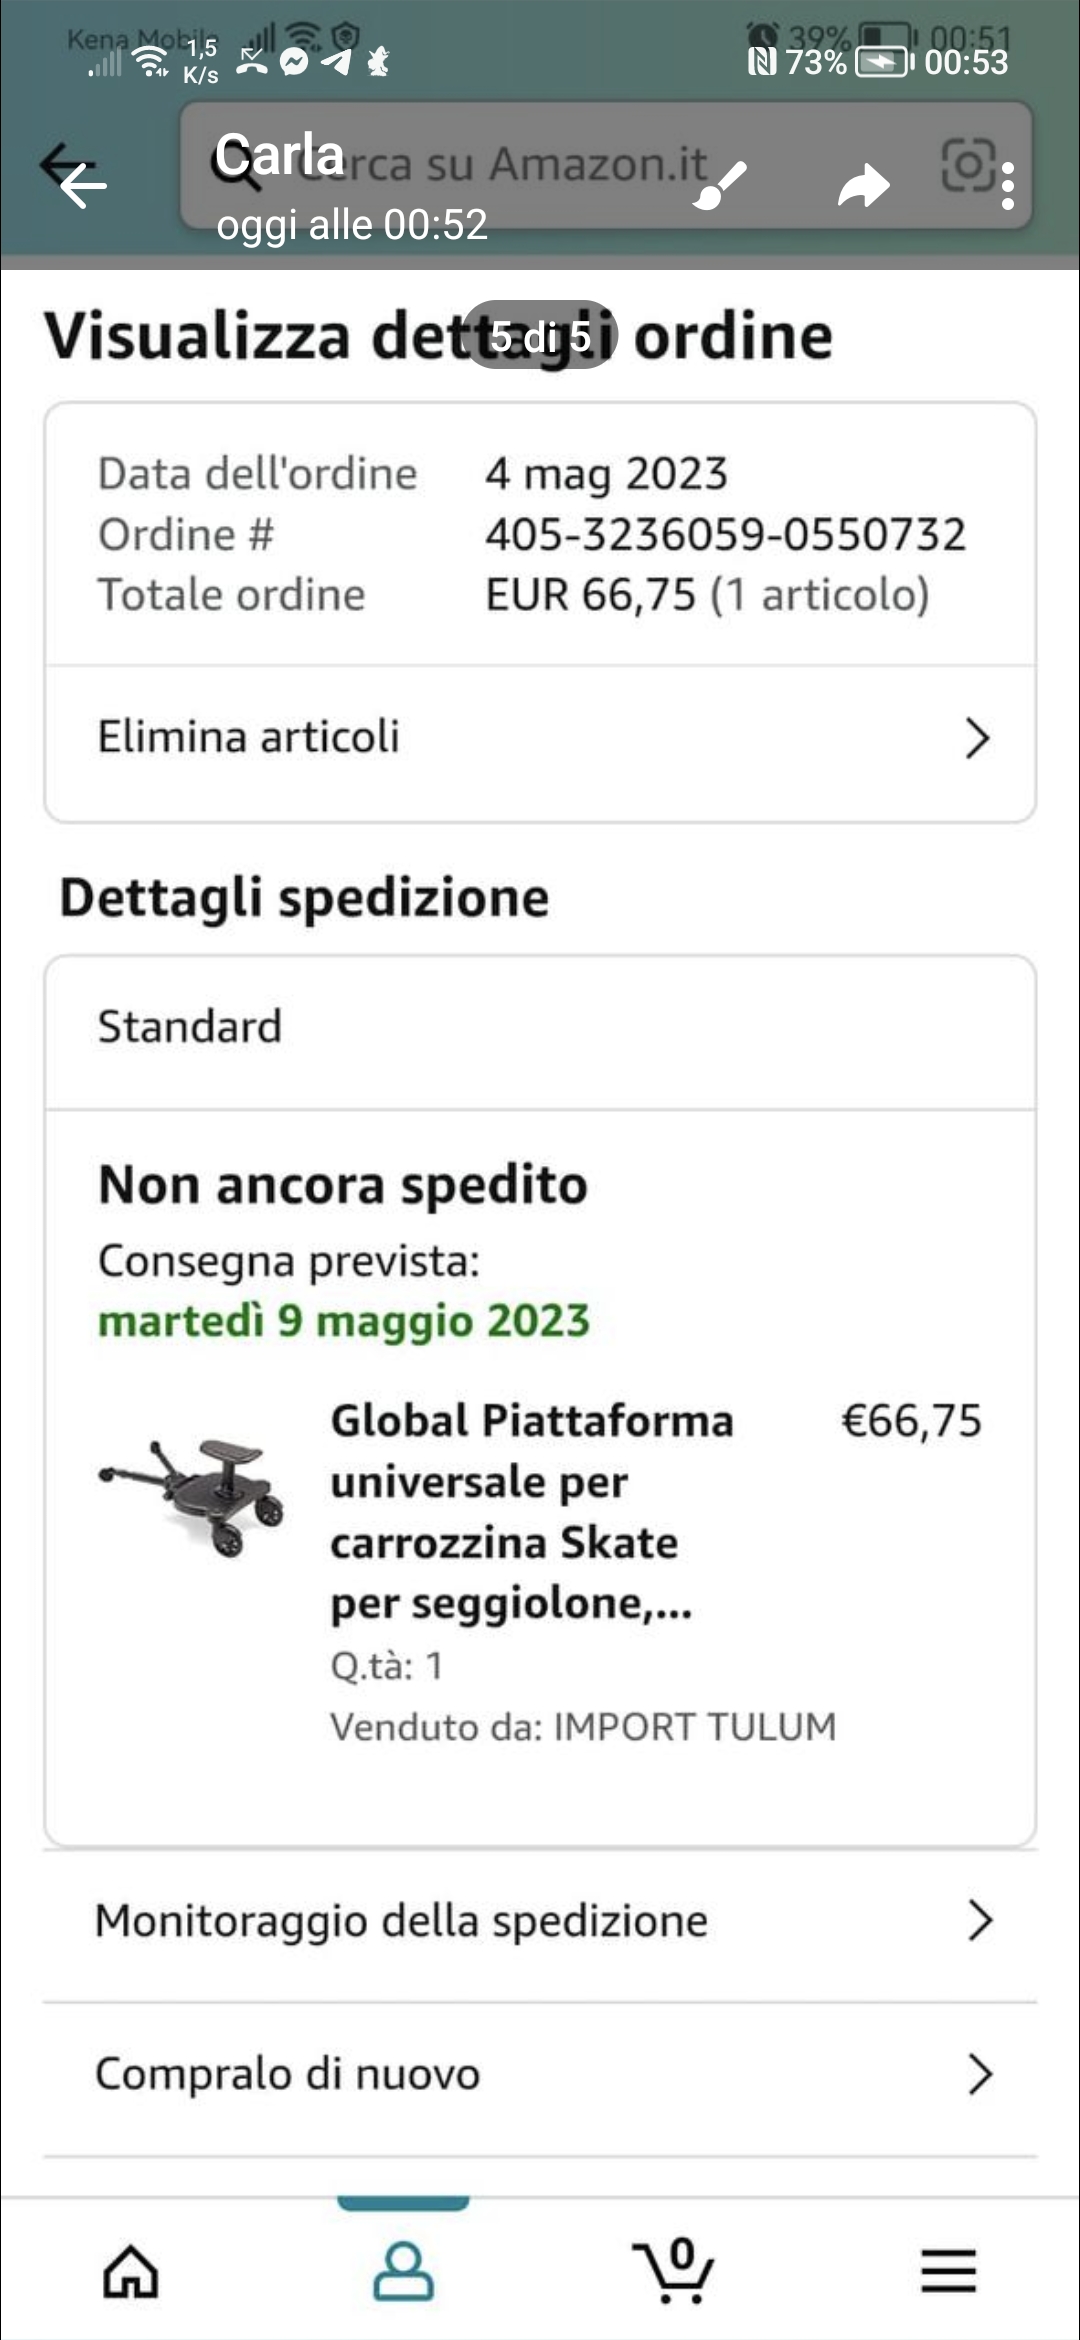The height and width of the screenshot is (2340, 1080).
Task: Tap the Carla contact name header
Action: click(280, 155)
